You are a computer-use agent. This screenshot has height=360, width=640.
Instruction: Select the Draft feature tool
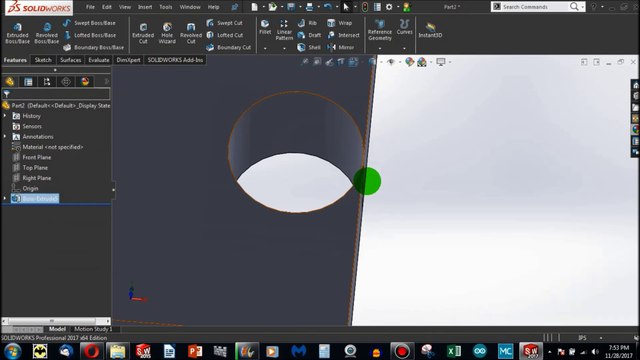(x=309, y=35)
